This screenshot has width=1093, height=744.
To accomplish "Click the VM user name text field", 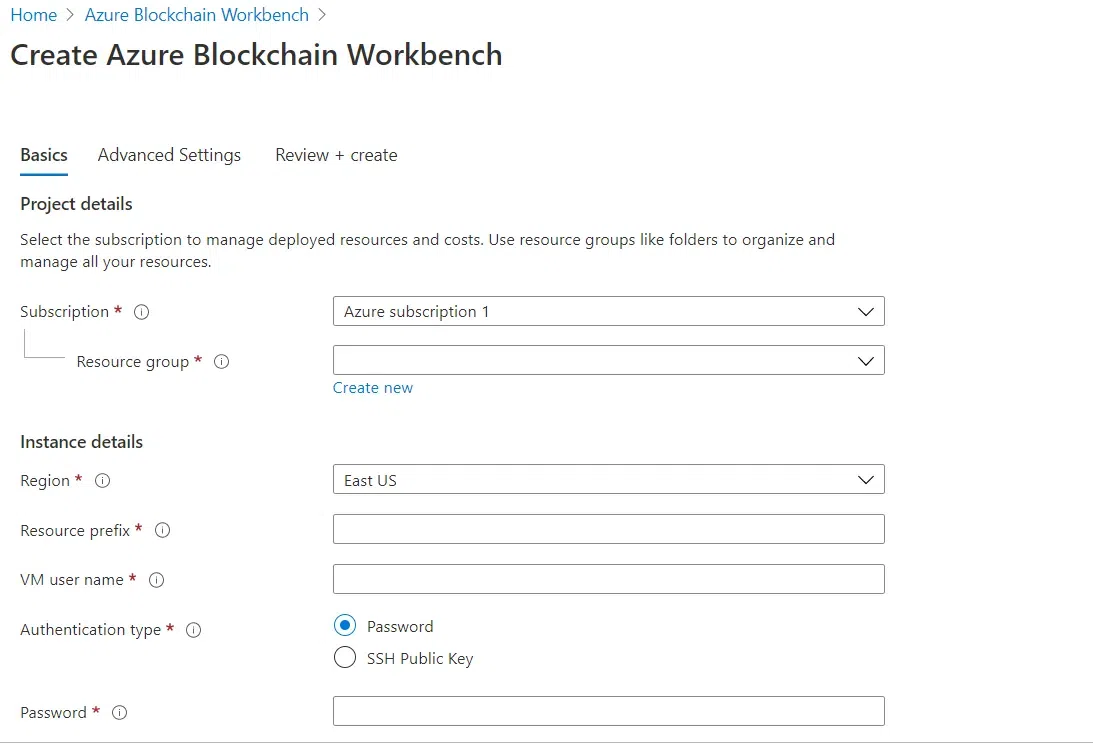I will (x=609, y=579).
